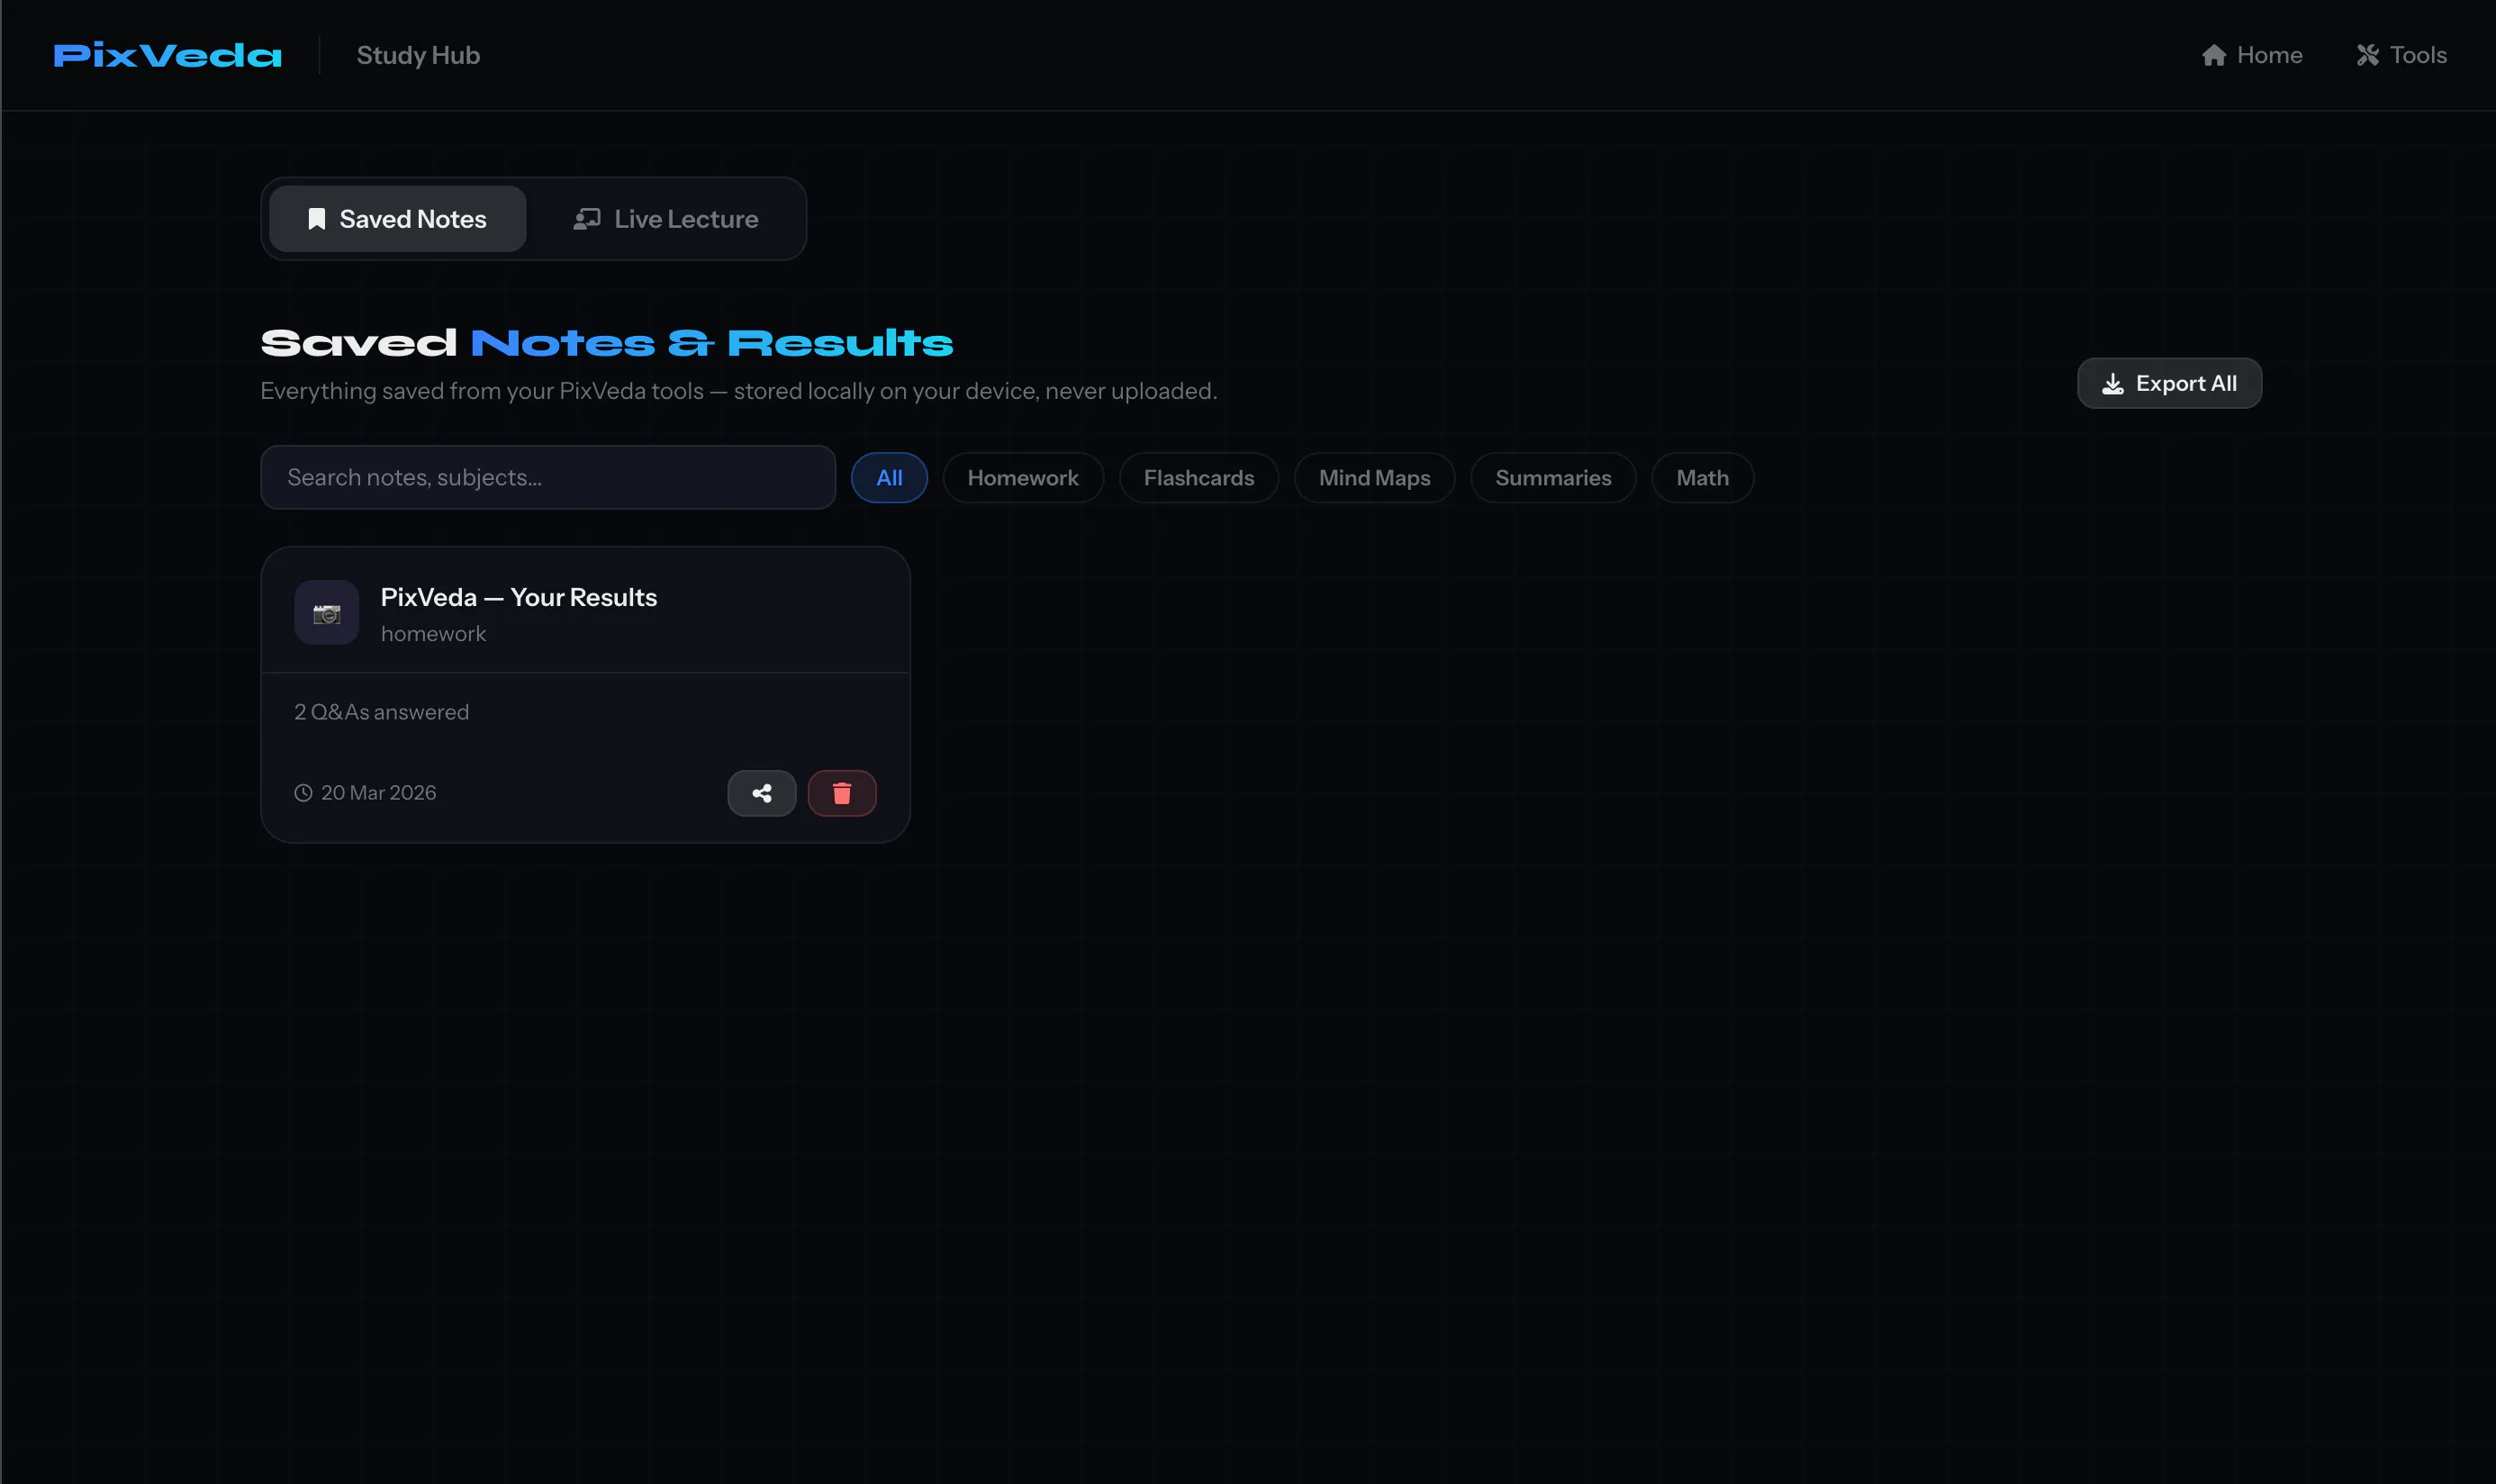Filter notes by Math
Viewport: 2496px width, 1484px height.
coord(1702,478)
